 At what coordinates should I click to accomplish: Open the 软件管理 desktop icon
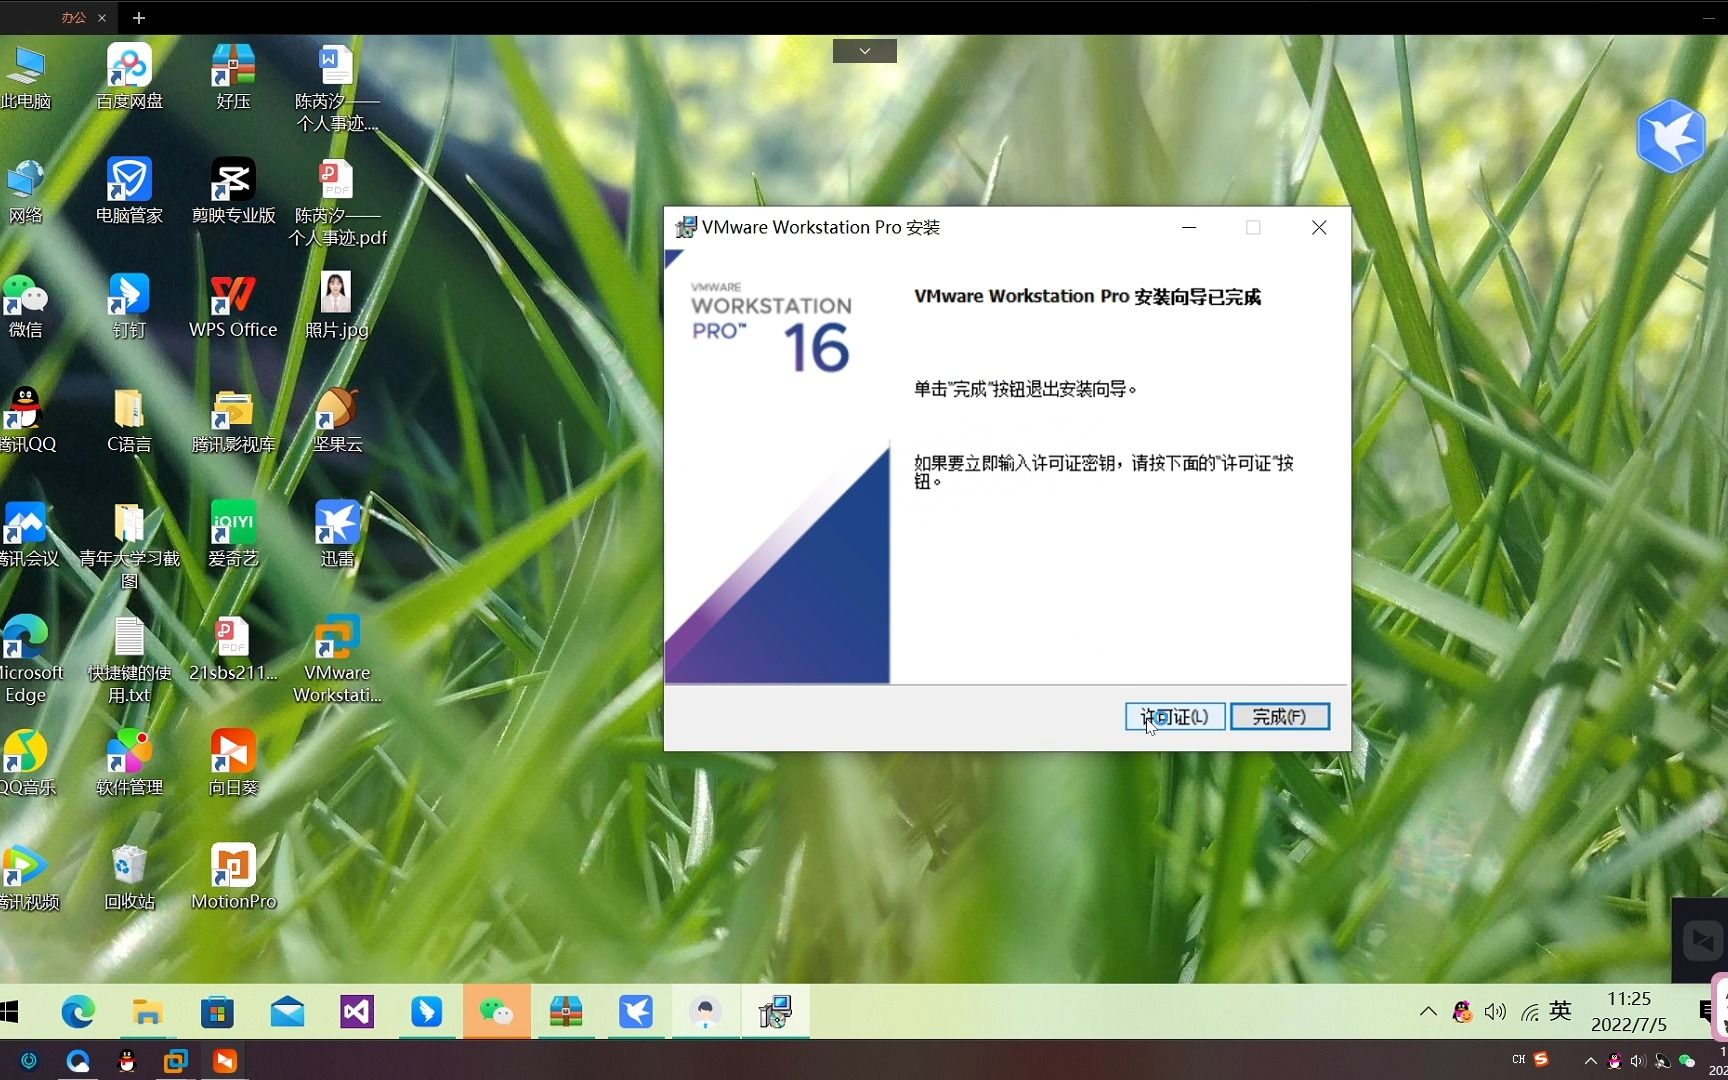129,763
